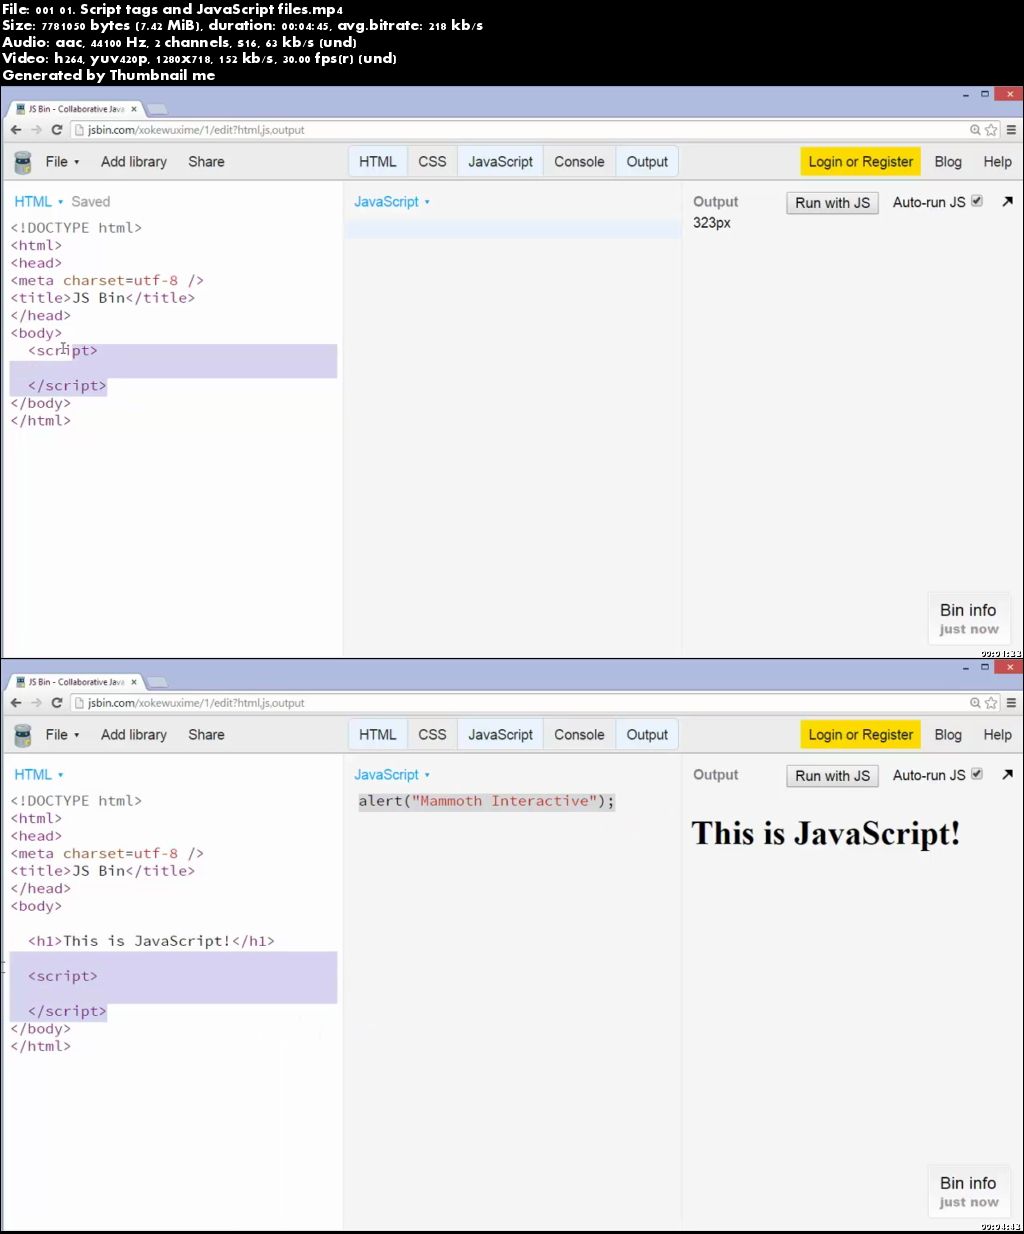
Task: Click the page icon in upper address bar
Action: click(x=79, y=130)
